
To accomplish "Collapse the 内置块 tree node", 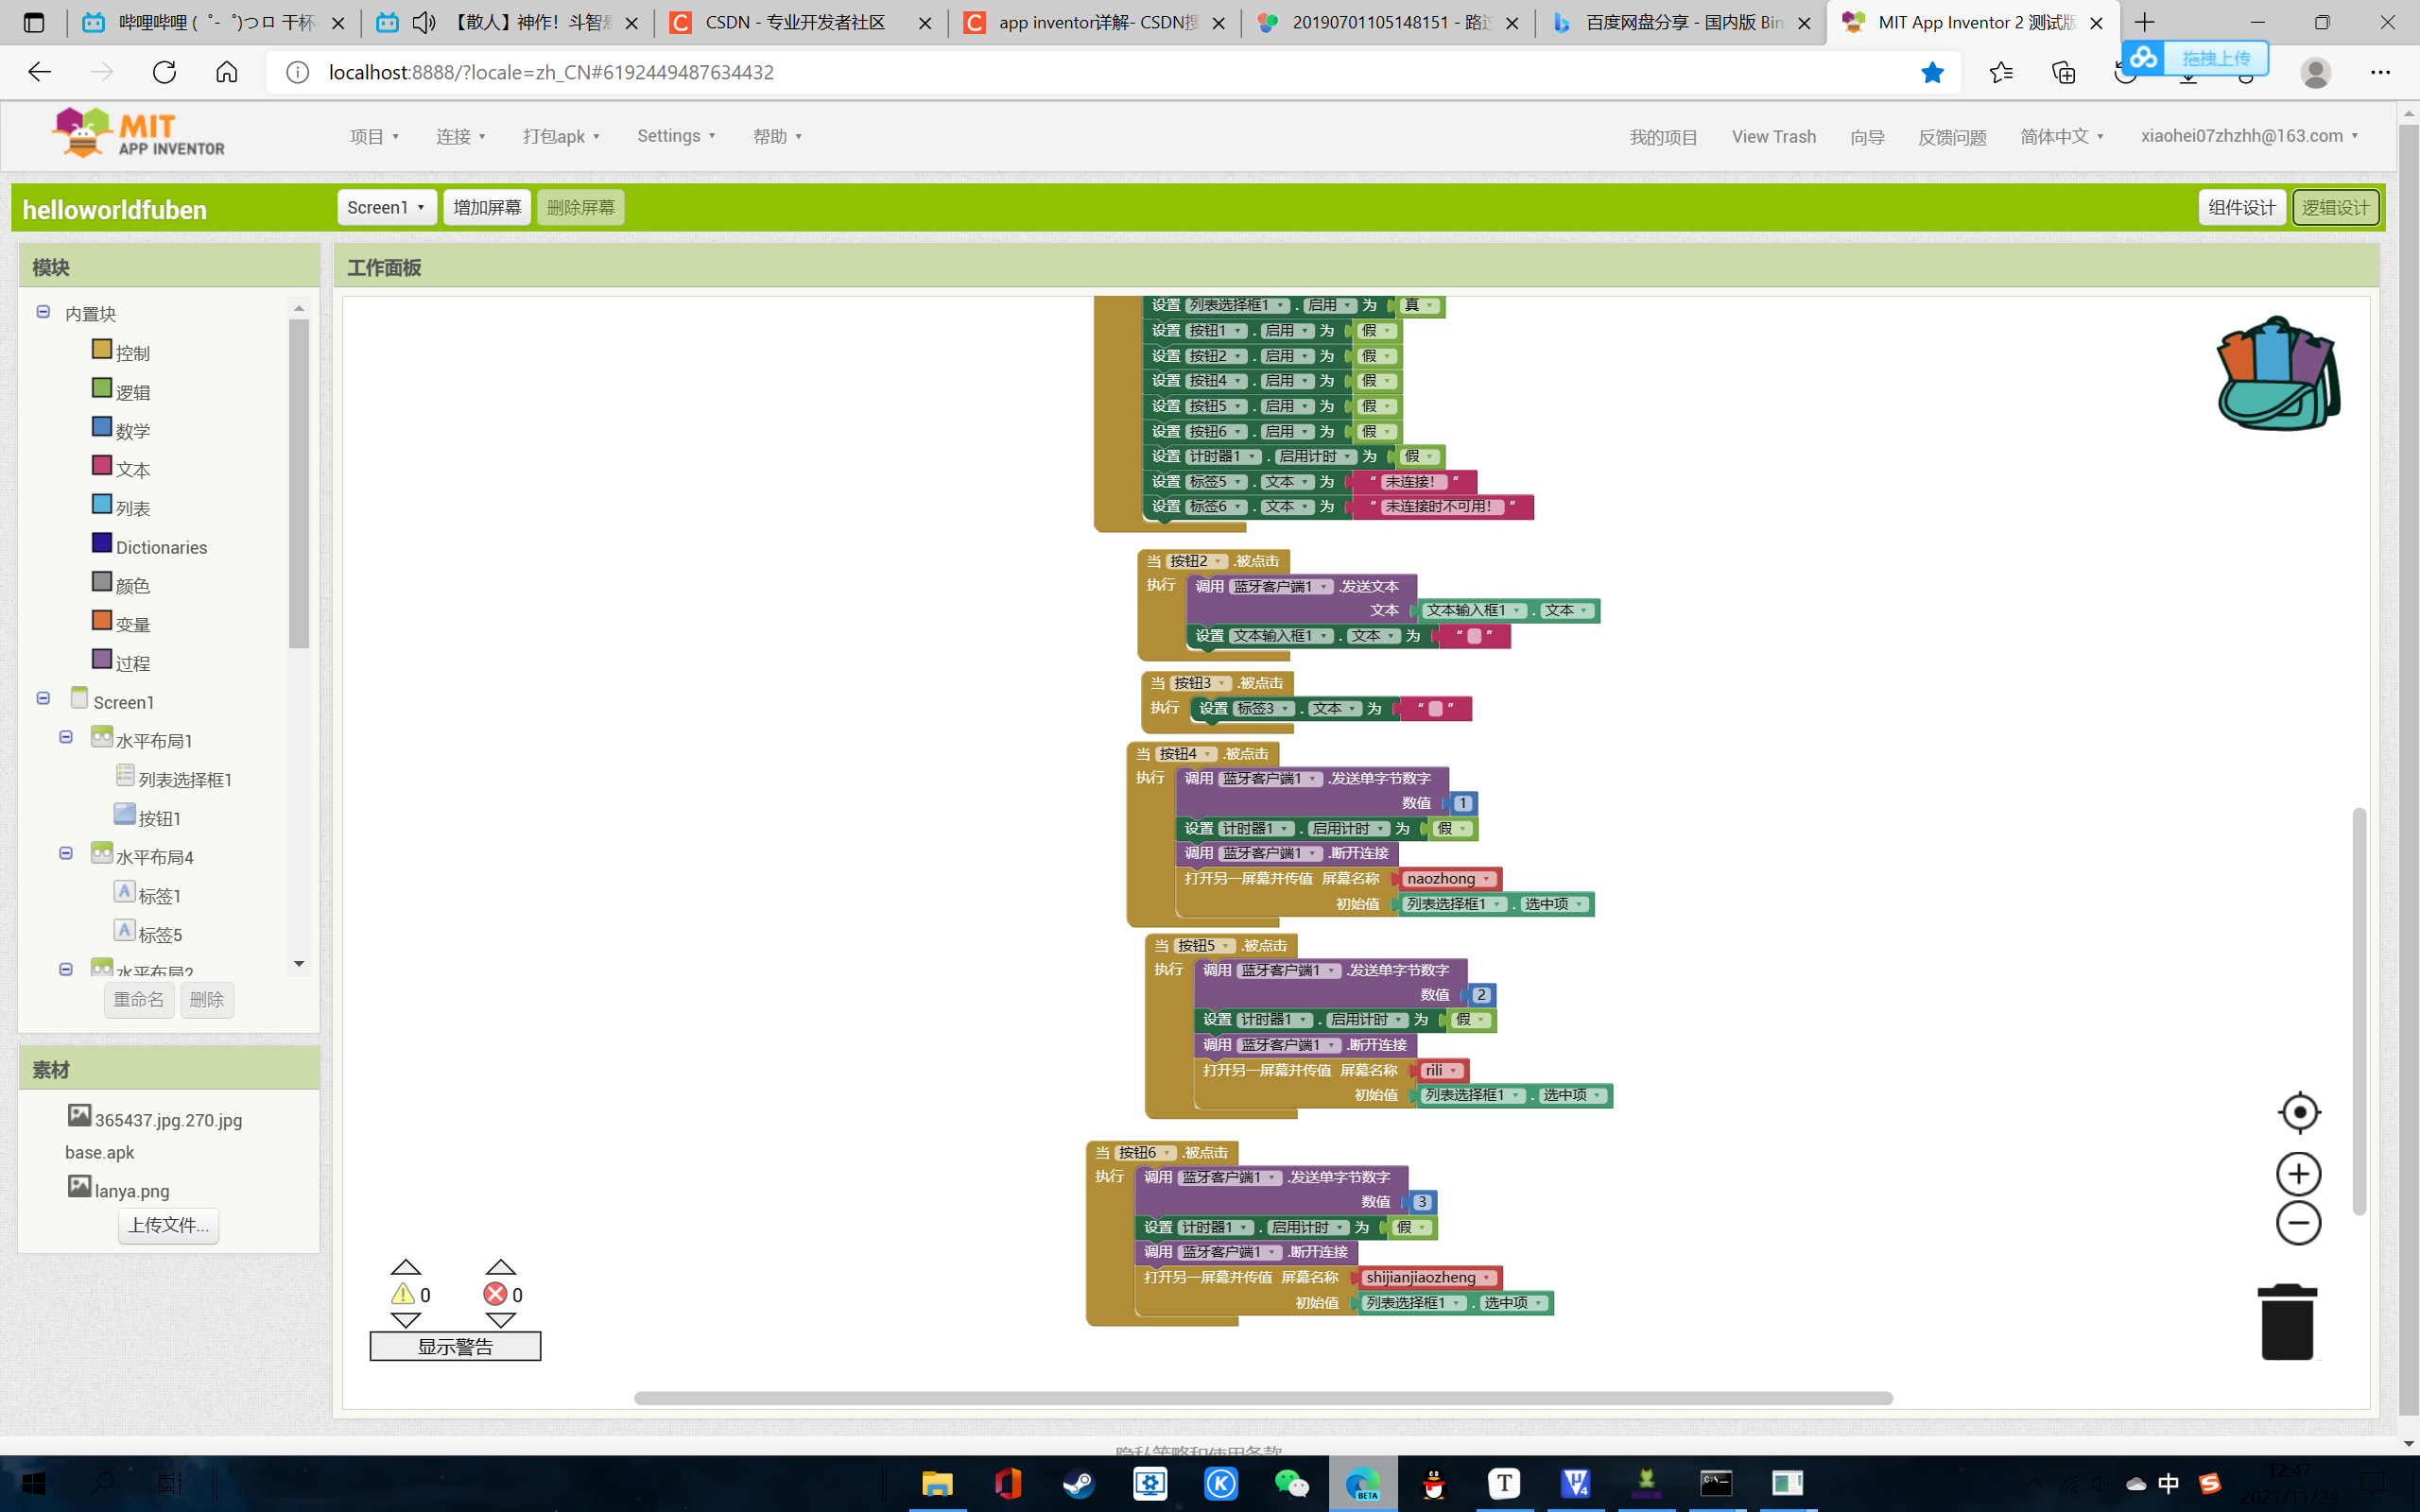I will click(43, 312).
